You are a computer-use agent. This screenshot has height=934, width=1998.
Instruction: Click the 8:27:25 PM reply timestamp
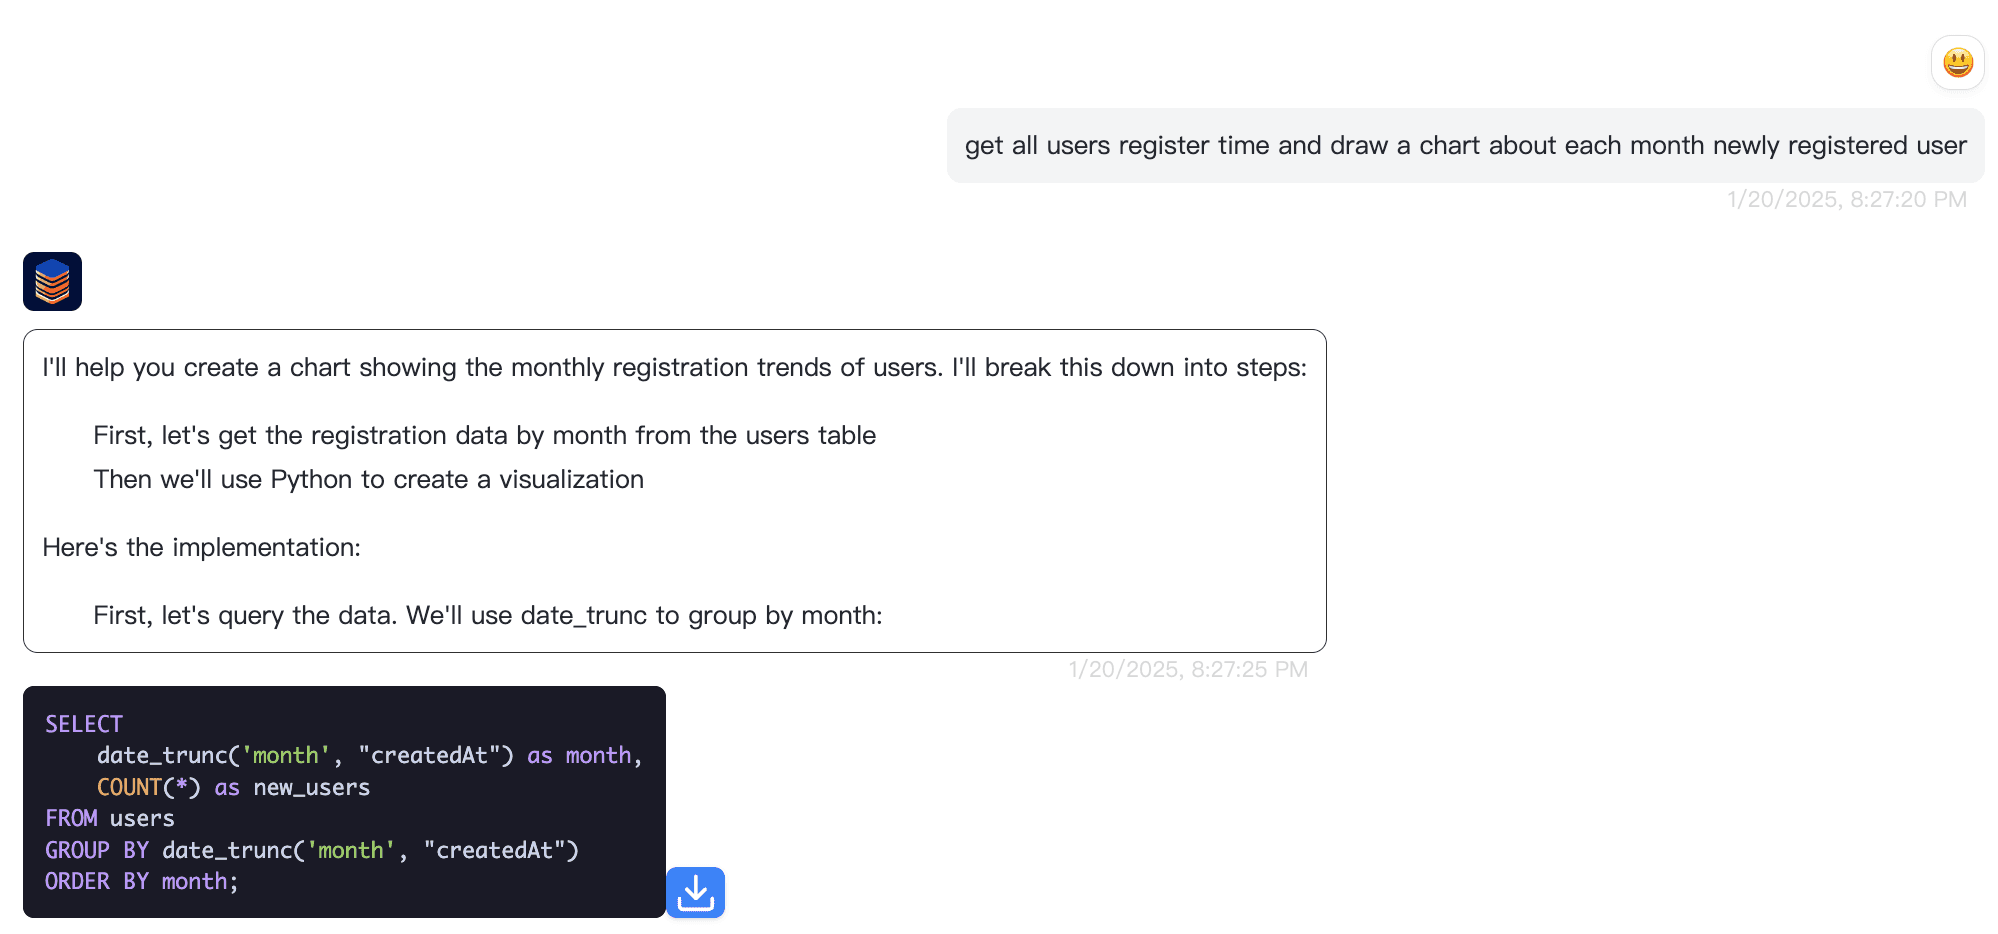tap(1187, 669)
